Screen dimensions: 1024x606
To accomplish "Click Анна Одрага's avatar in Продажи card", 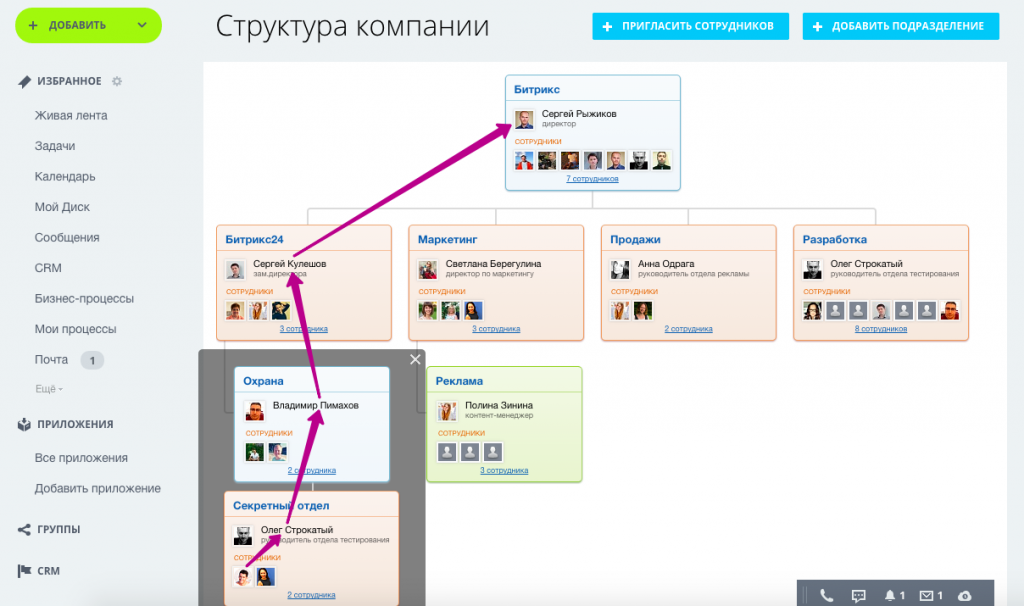I will click(620, 269).
